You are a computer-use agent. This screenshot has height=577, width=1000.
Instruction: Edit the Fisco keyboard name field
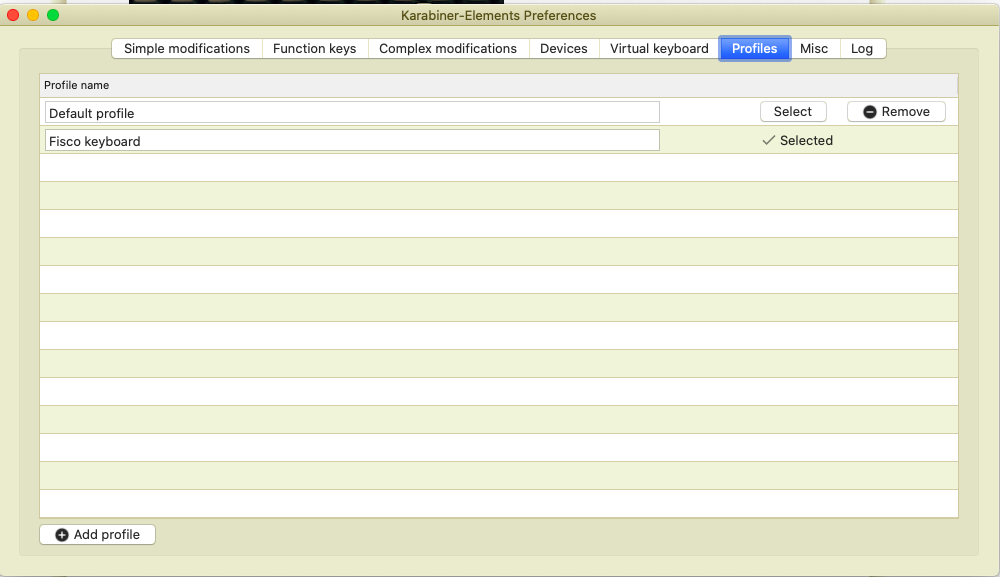coord(352,141)
